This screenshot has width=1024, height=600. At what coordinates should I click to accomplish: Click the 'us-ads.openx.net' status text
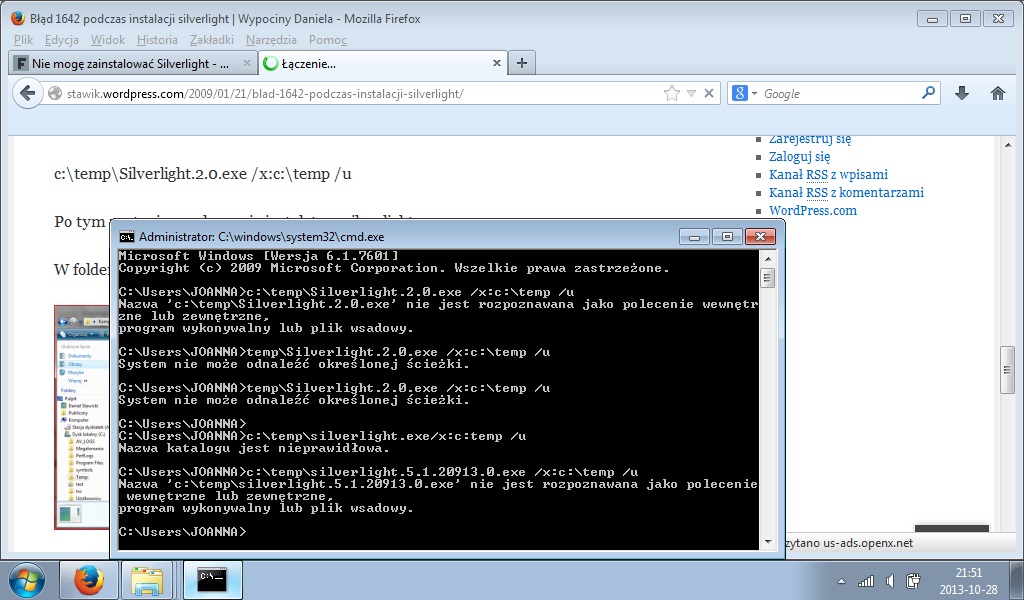(868, 543)
